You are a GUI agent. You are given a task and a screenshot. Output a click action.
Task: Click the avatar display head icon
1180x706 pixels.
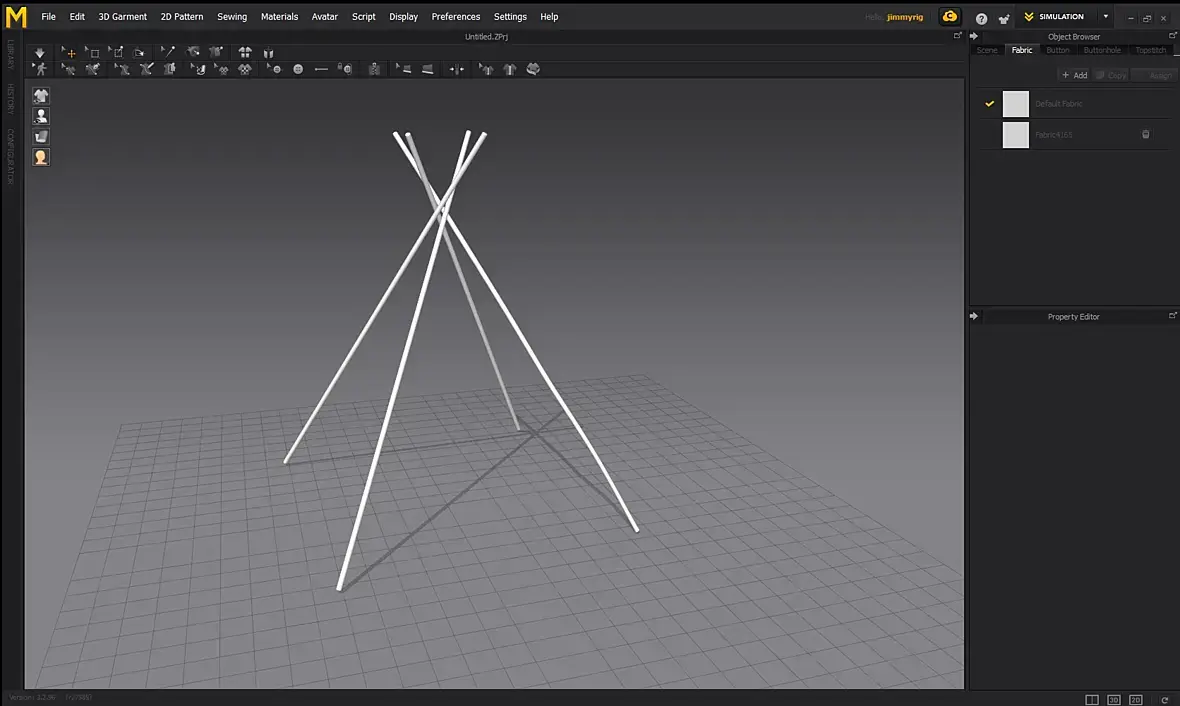[x=41, y=157]
